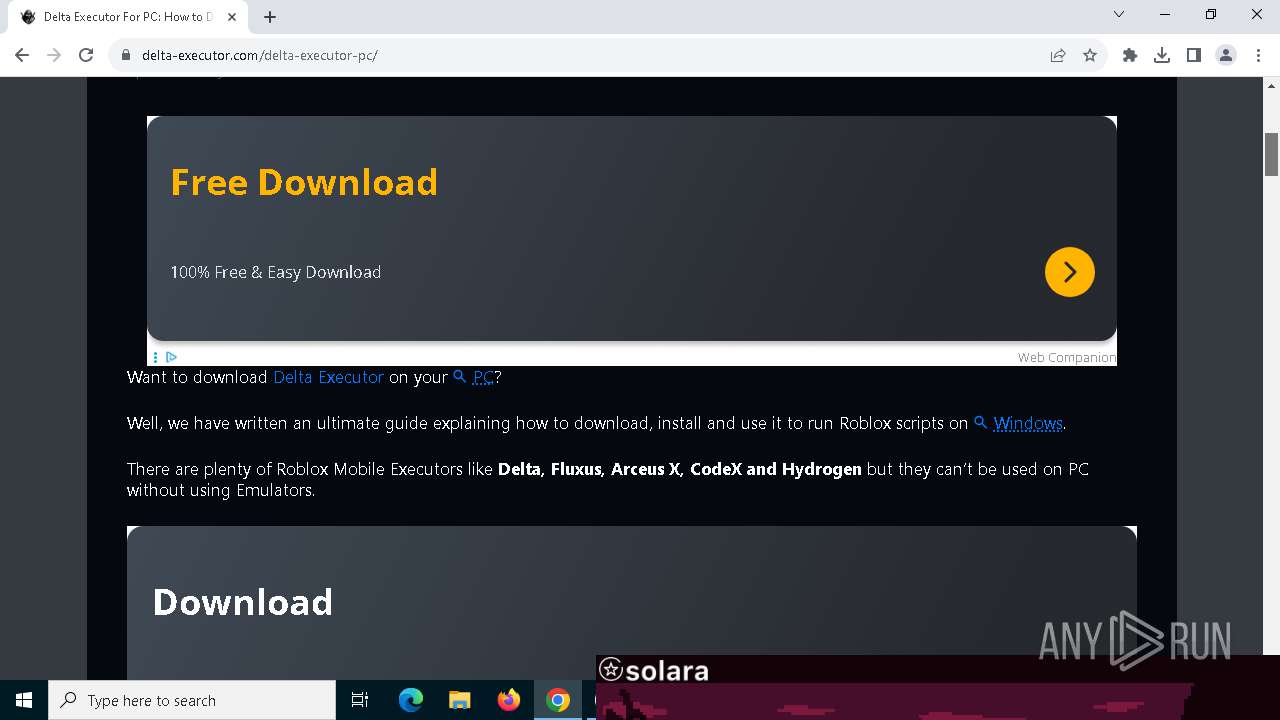
Task: Click the Windows search link
Action: (1028, 423)
